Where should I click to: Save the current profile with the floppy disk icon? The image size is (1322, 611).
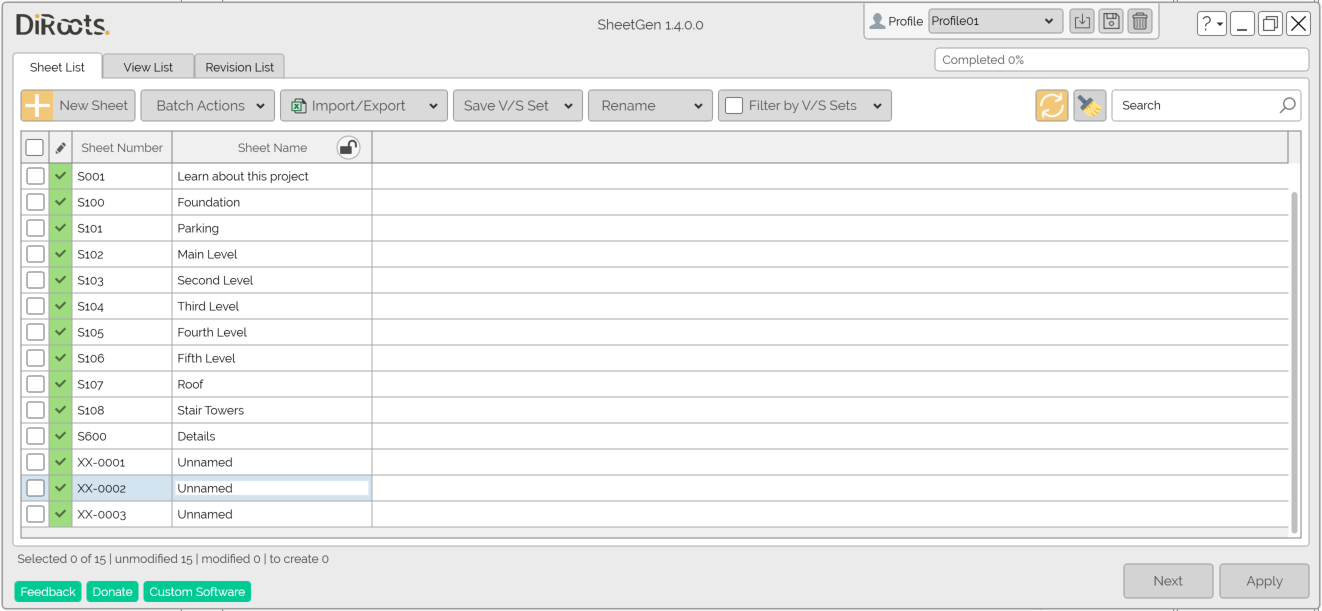click(x=1110, y=20)
